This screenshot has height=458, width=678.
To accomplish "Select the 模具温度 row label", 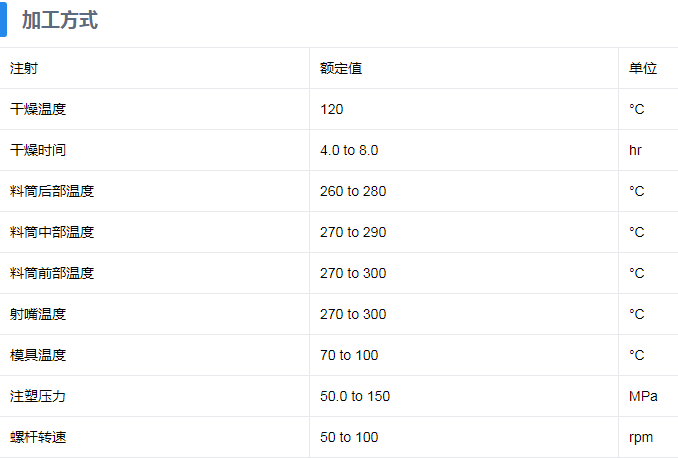I will point(38,355).
